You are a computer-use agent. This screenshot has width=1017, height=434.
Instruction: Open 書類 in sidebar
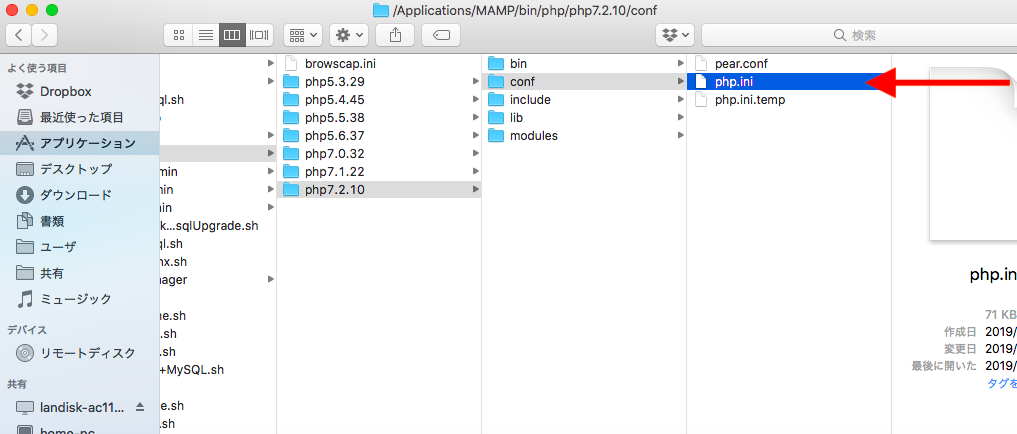click(x=79, y=221)
